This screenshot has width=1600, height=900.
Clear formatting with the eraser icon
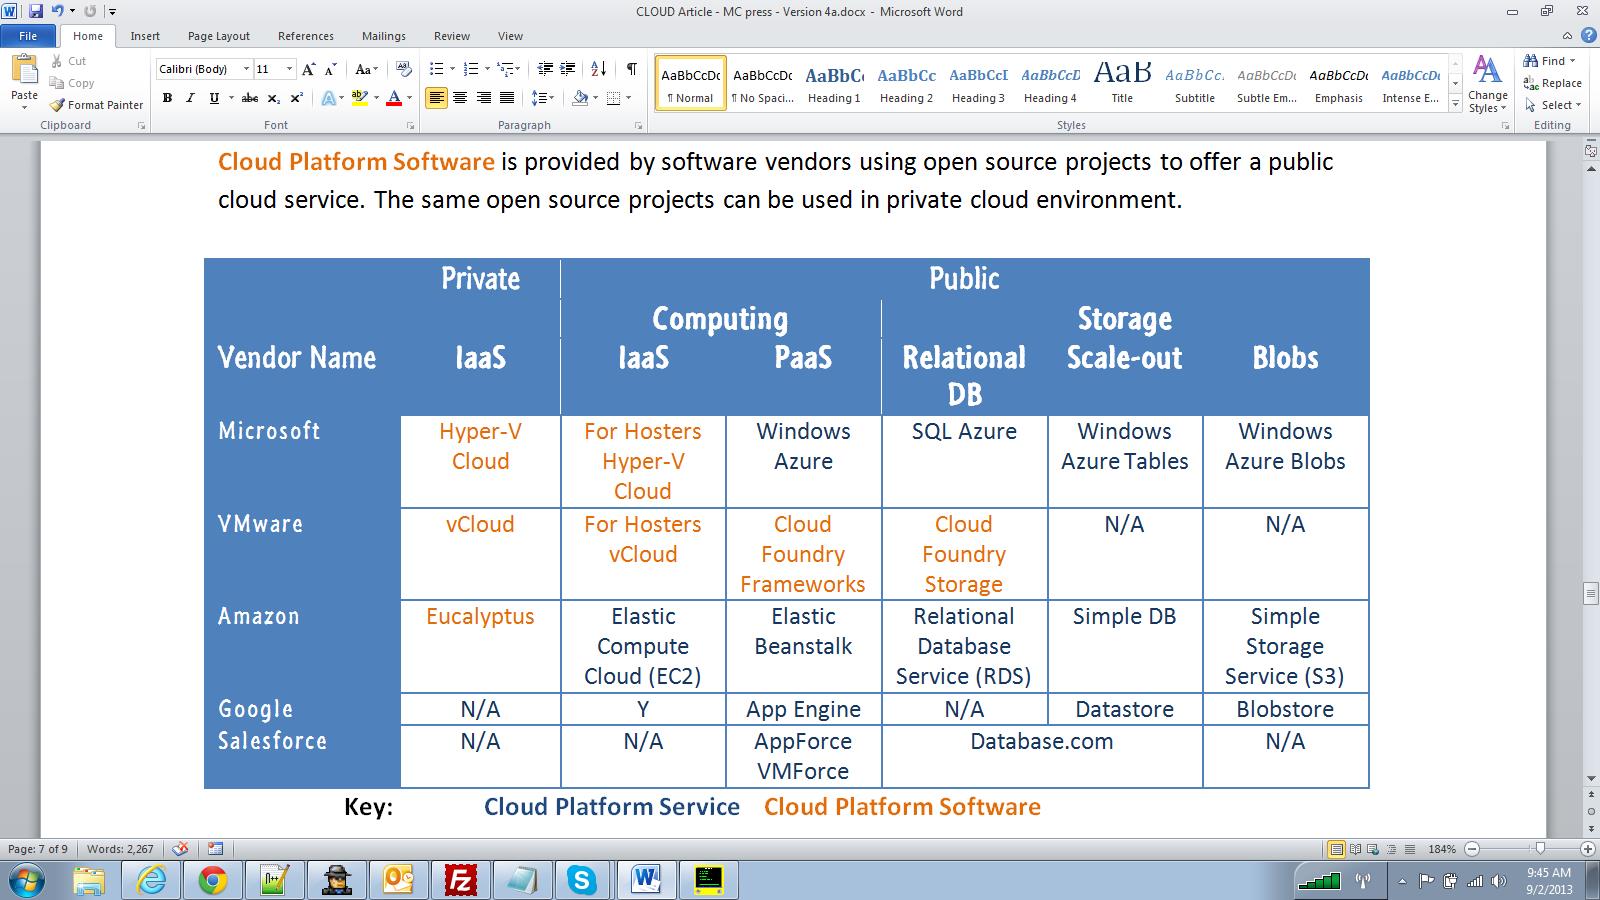pos(404,69)
